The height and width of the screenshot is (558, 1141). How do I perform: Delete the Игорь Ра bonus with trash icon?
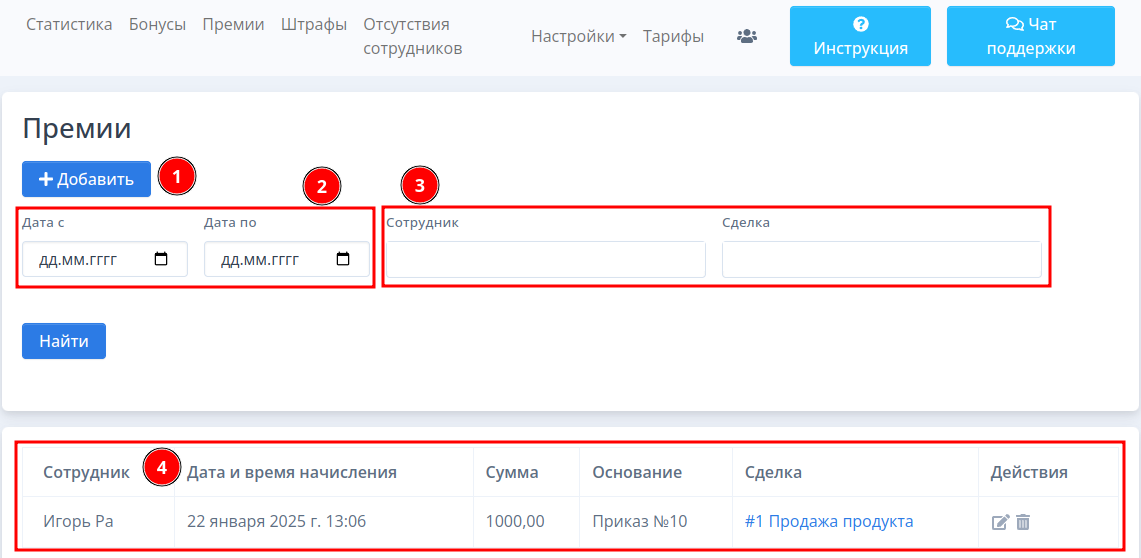click(1023, 522)
